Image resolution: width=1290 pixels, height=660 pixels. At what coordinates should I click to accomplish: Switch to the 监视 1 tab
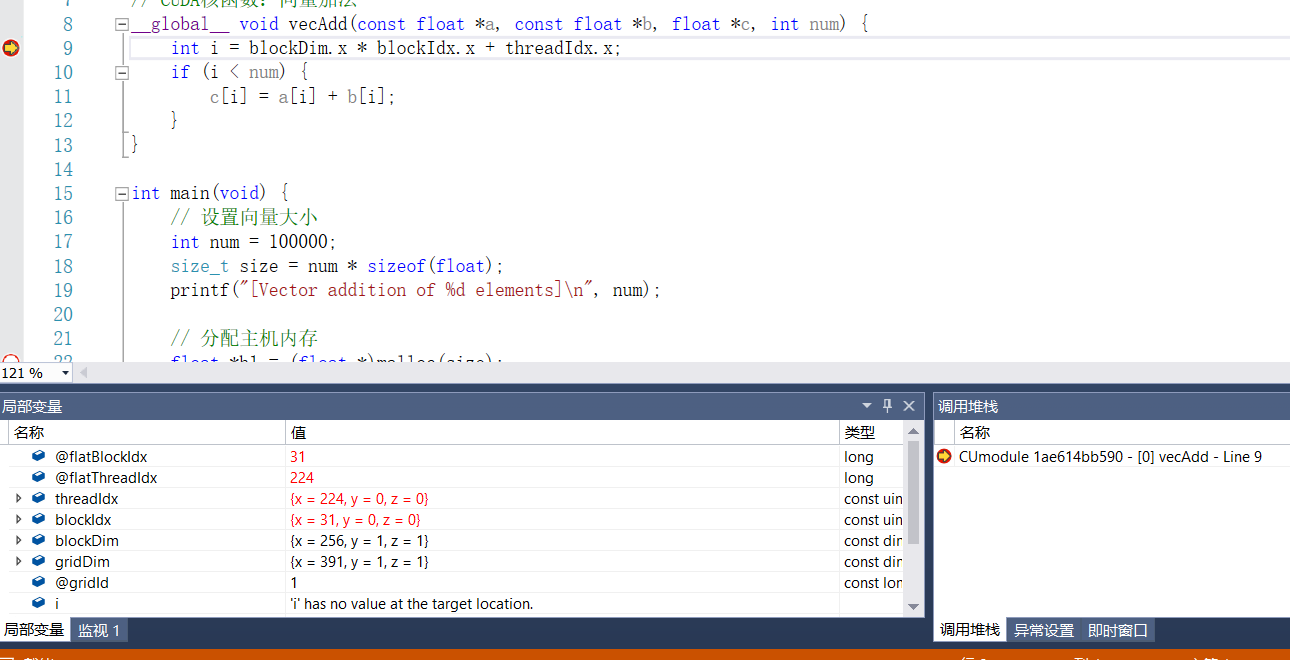(x=99, y=630)
